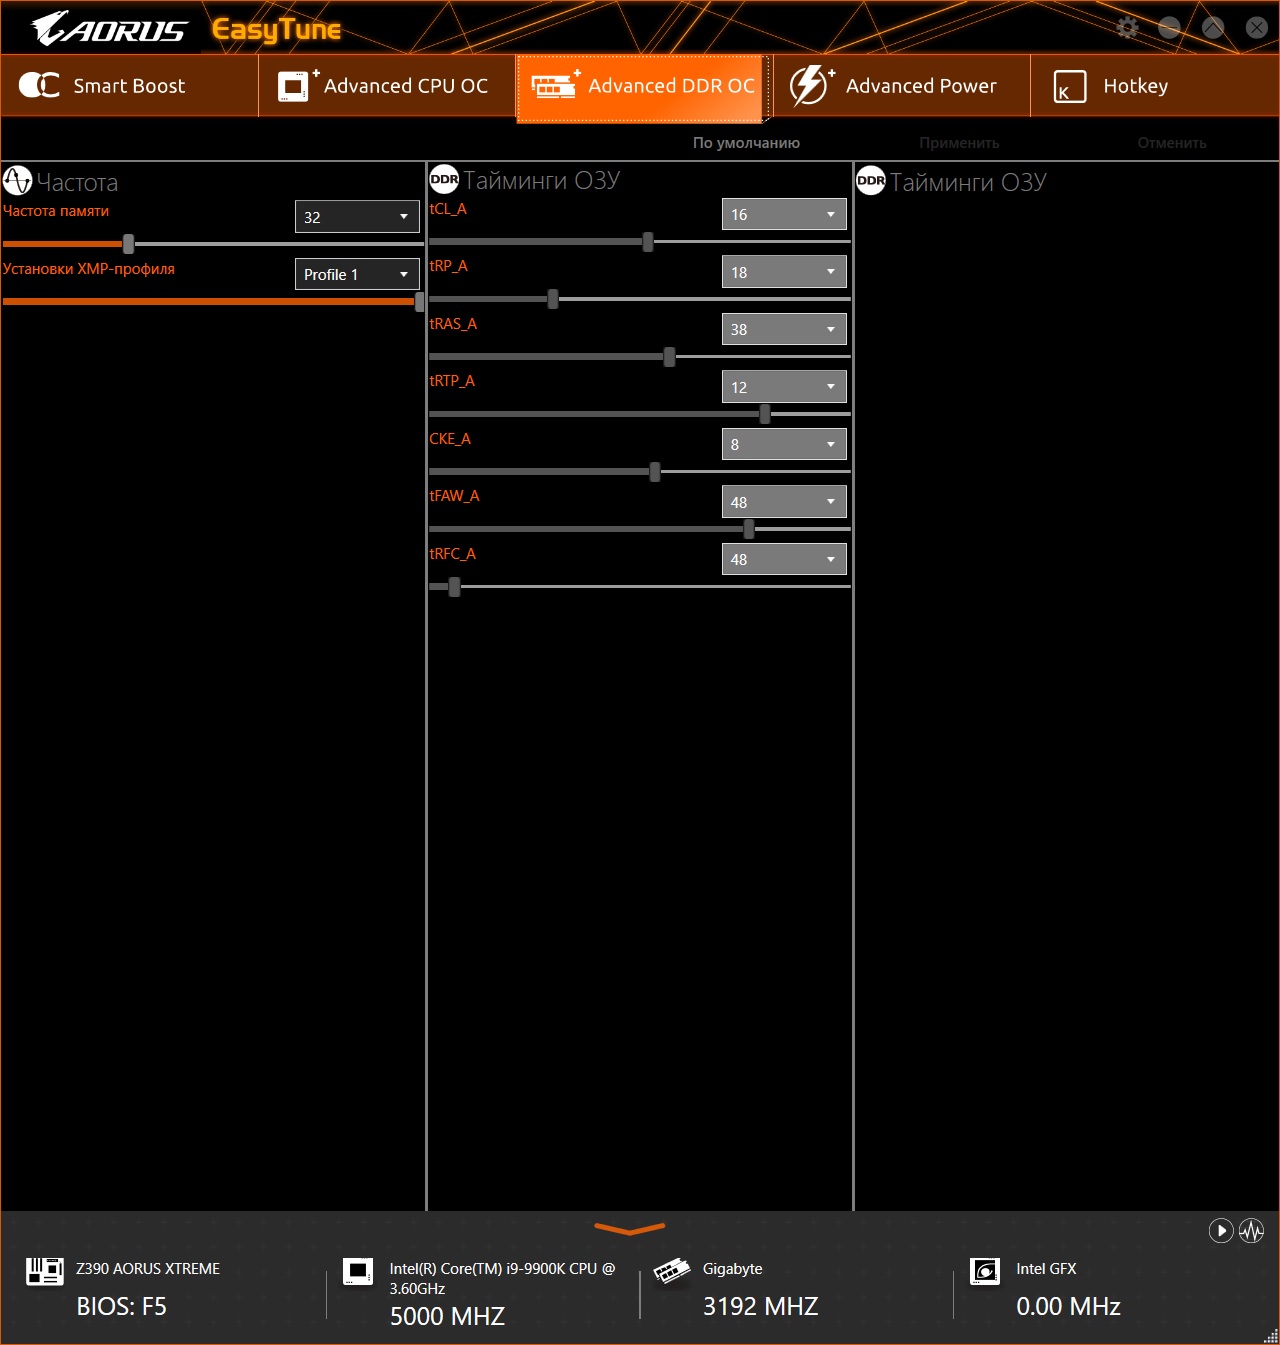The width and height of the screenshot is (1280, 1345).
Task: Click the DDR icon above the tCL_A row
Action: point(444,179)
